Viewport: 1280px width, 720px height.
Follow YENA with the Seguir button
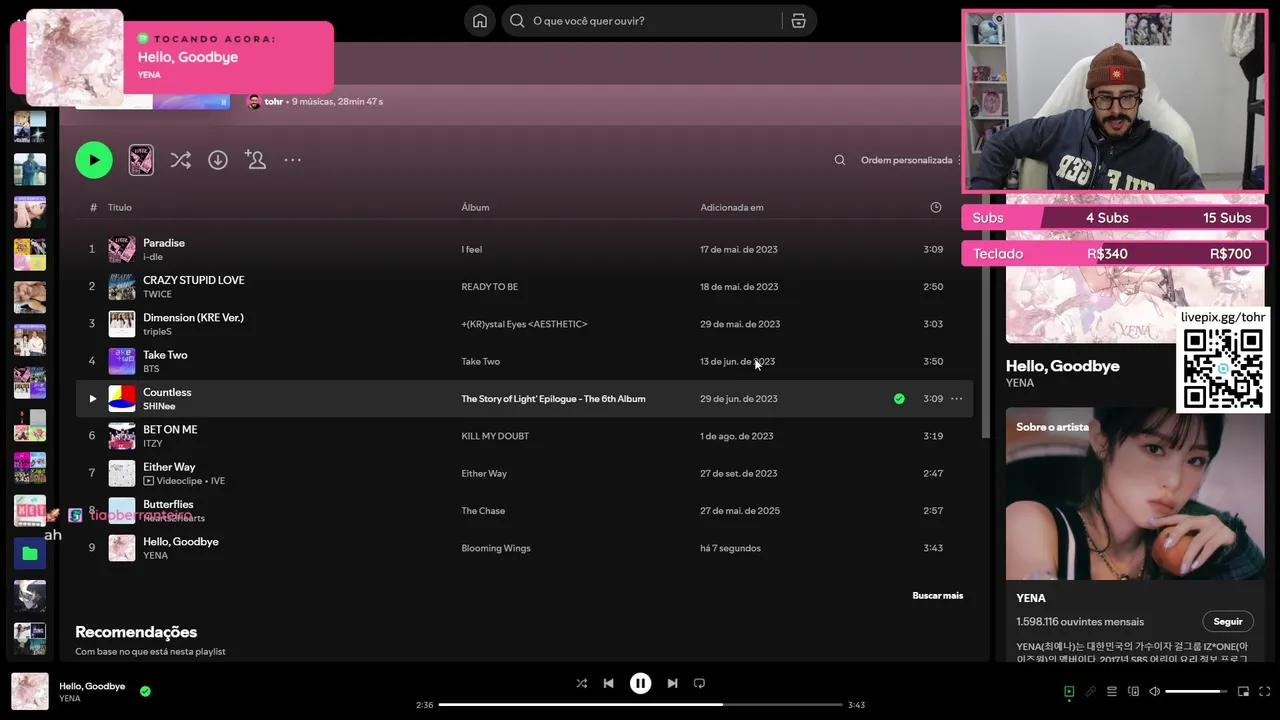coord(1227,621)
